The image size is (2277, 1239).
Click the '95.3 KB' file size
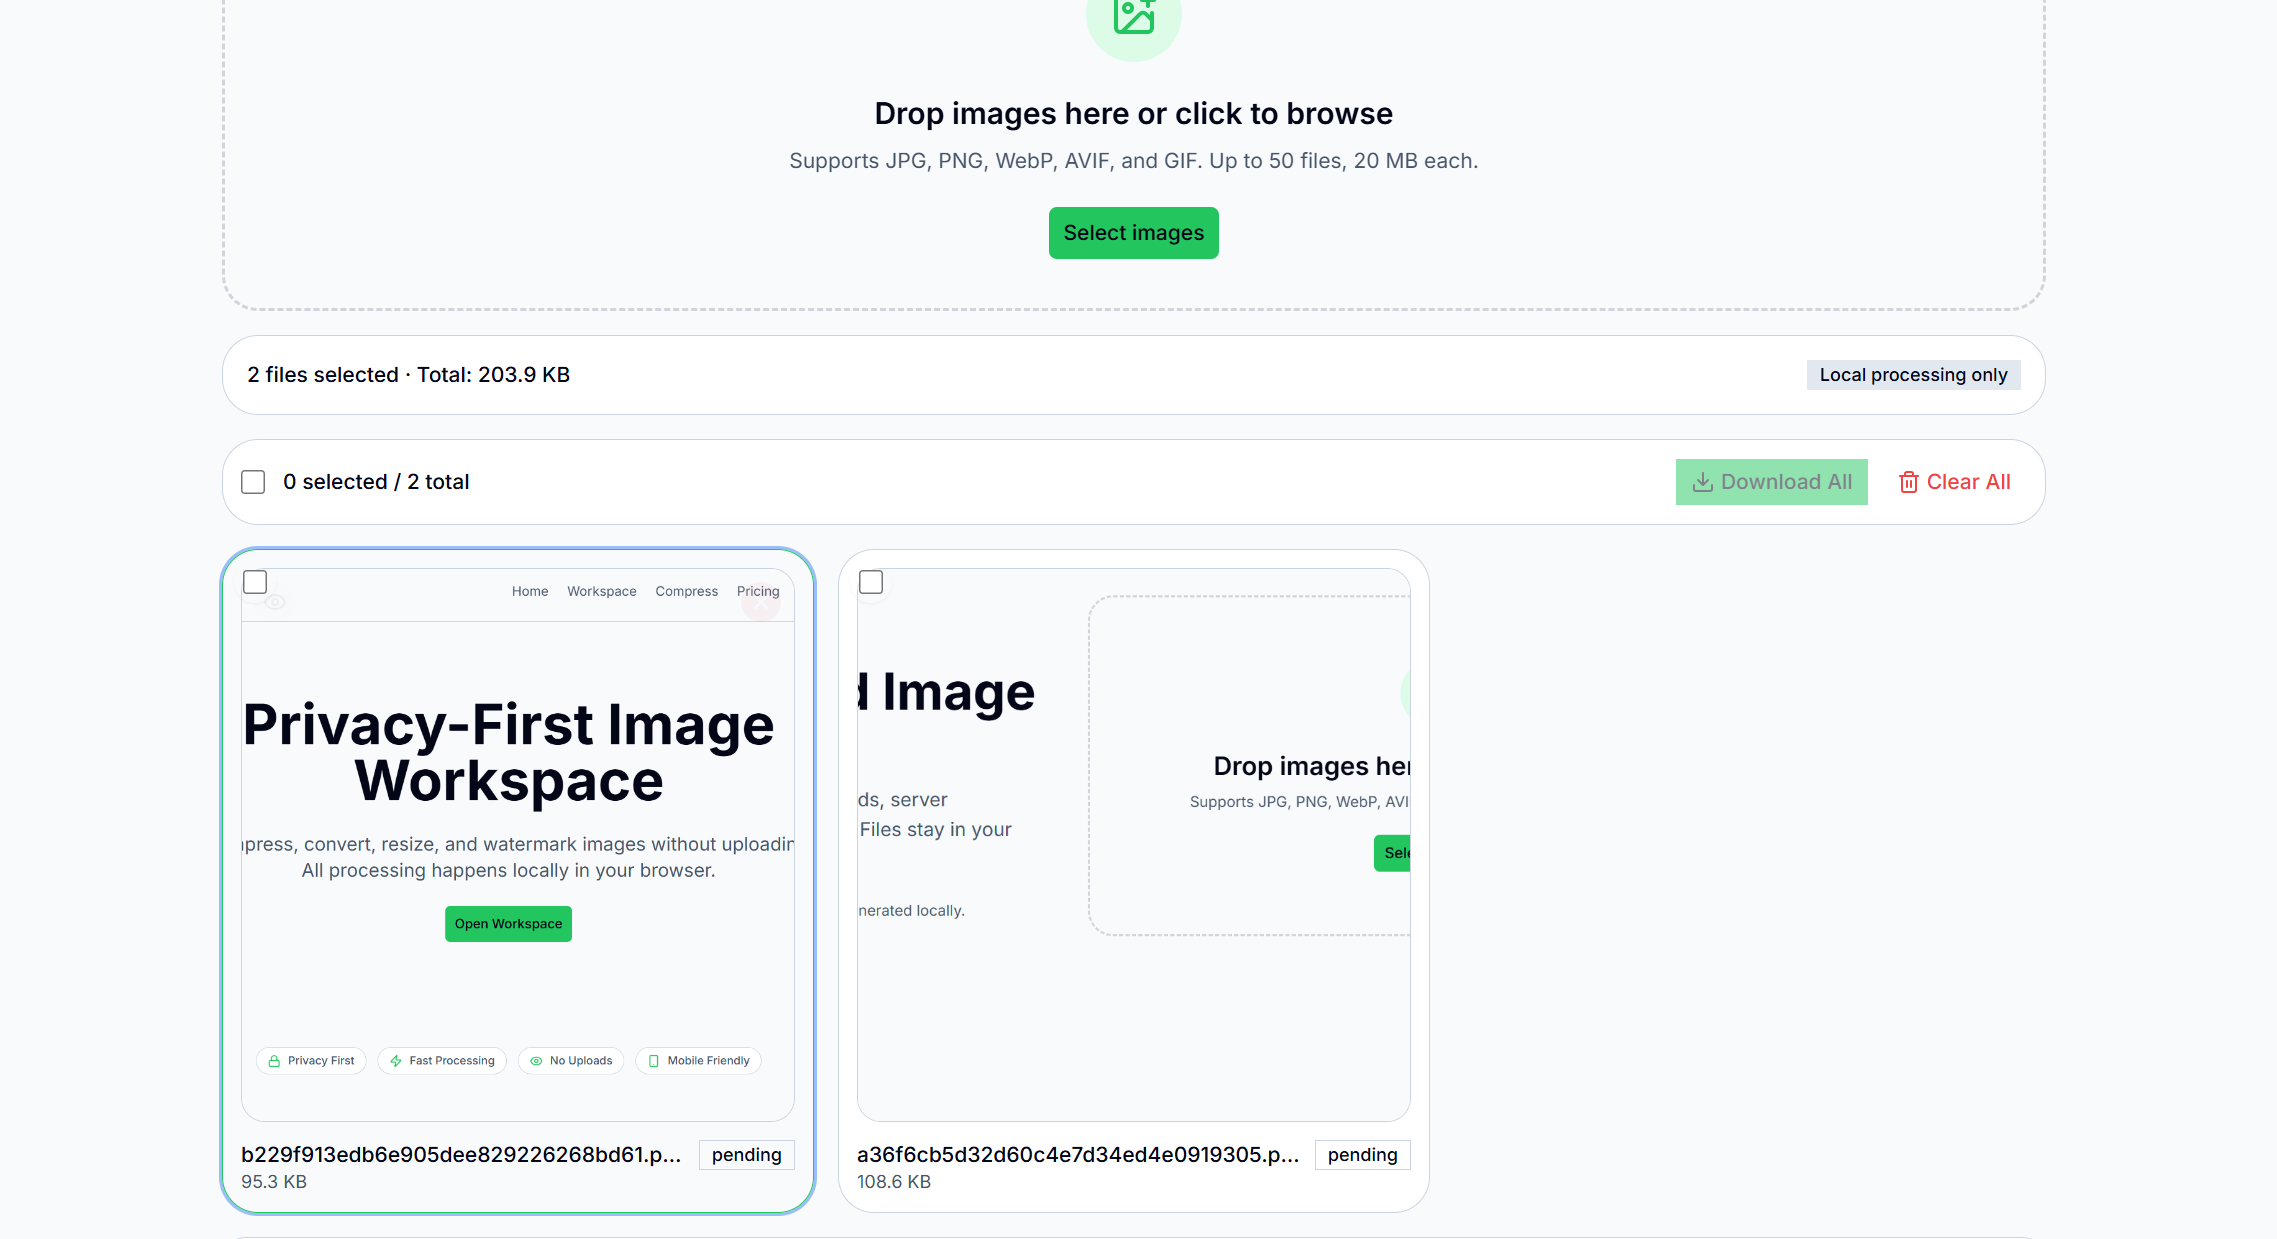[x=274, y=1182]
